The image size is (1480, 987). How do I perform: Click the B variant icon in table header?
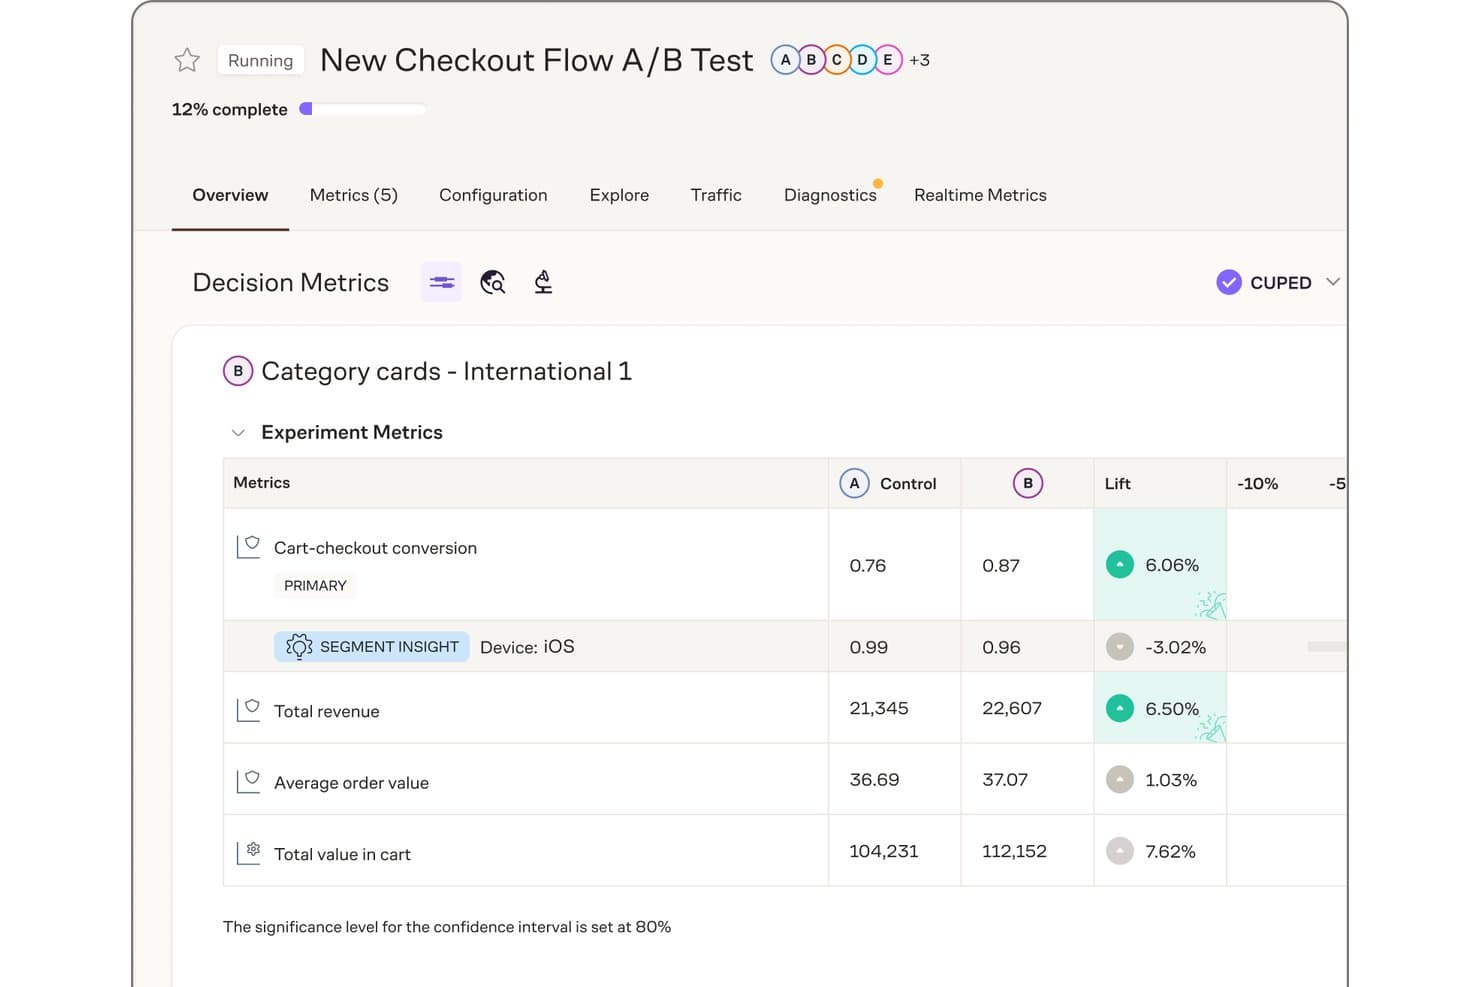click(x=1028, y=483)
